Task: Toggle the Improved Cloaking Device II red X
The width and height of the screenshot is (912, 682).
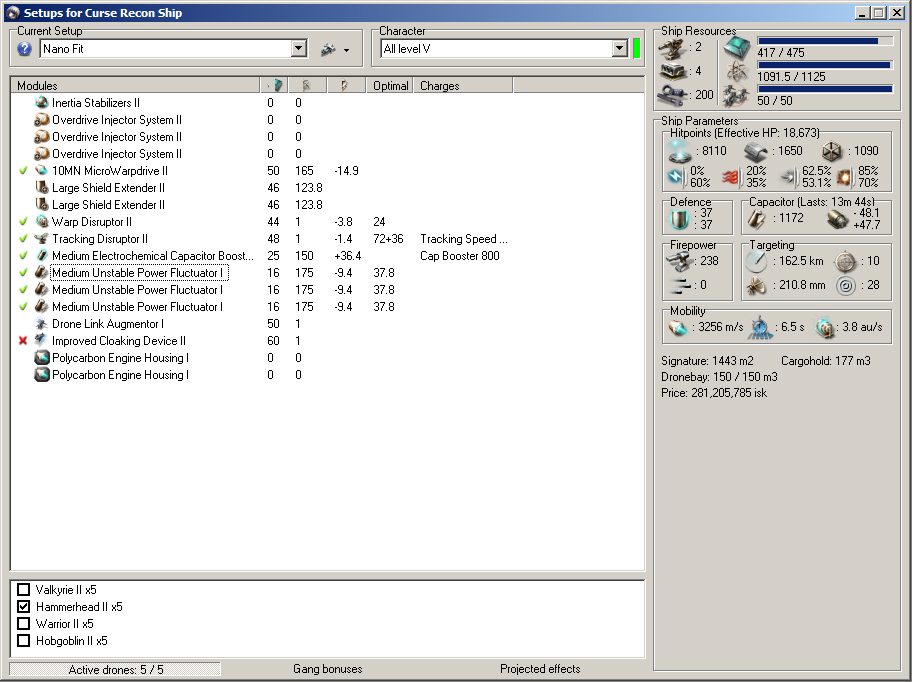Action: 23,341
